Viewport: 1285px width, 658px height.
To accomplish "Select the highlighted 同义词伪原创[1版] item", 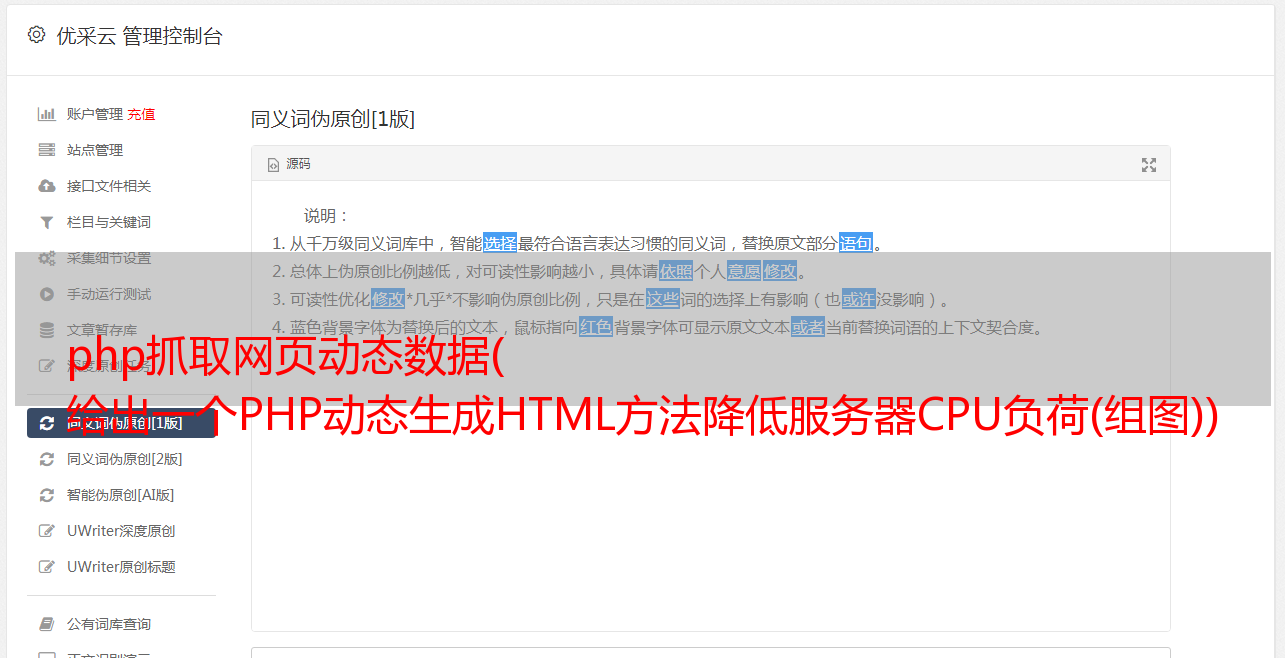I will click(121, 423).
